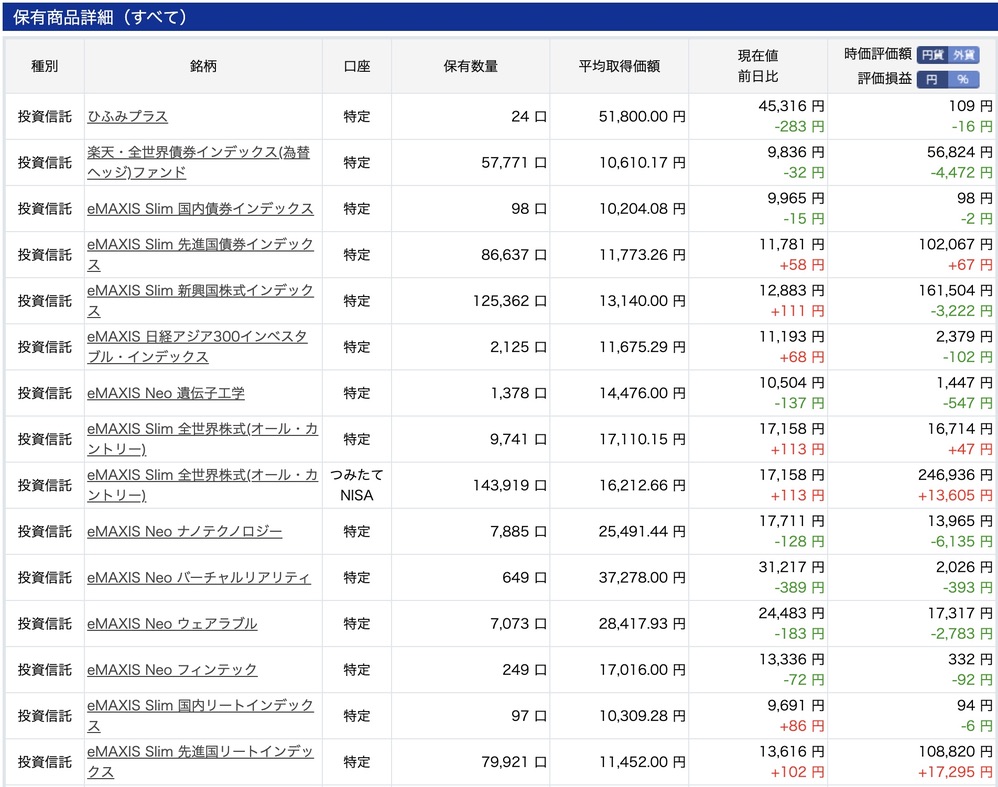
Task: Click day change value +86 円
Action: 801,726
